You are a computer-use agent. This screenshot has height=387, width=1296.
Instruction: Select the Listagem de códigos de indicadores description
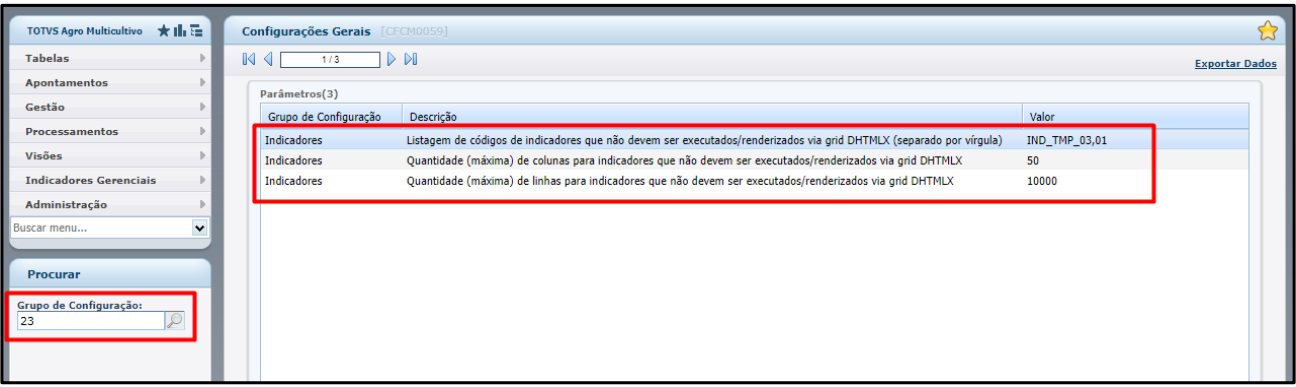[x=704, y=140]
